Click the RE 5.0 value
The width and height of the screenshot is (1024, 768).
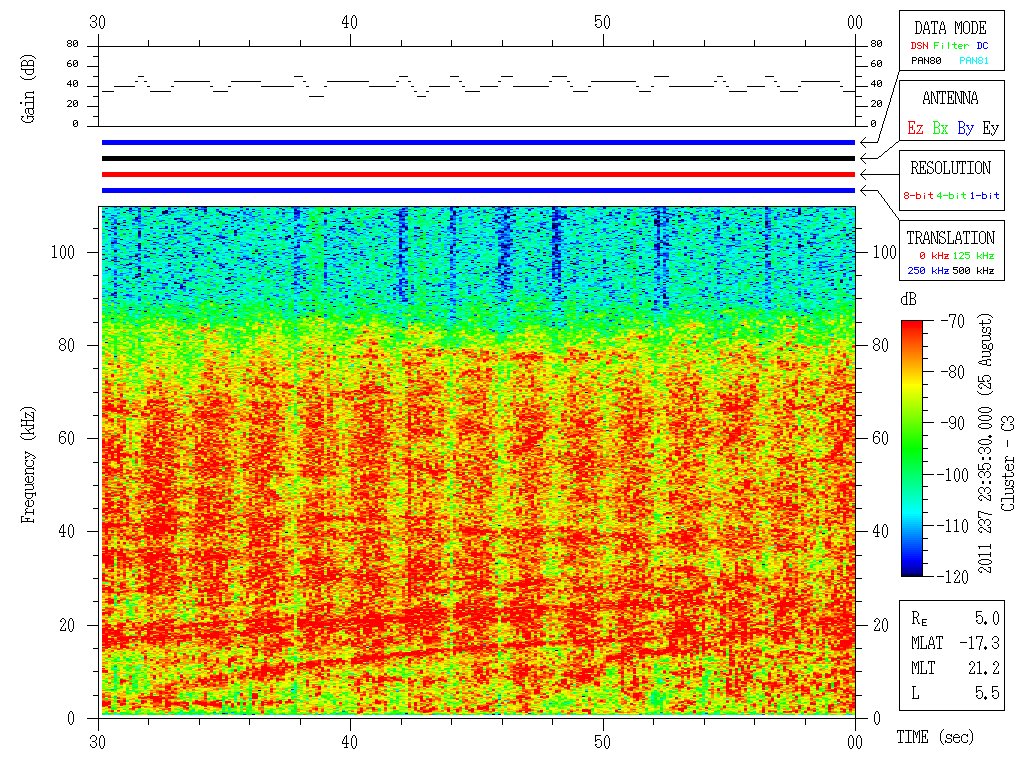(987, 618)
